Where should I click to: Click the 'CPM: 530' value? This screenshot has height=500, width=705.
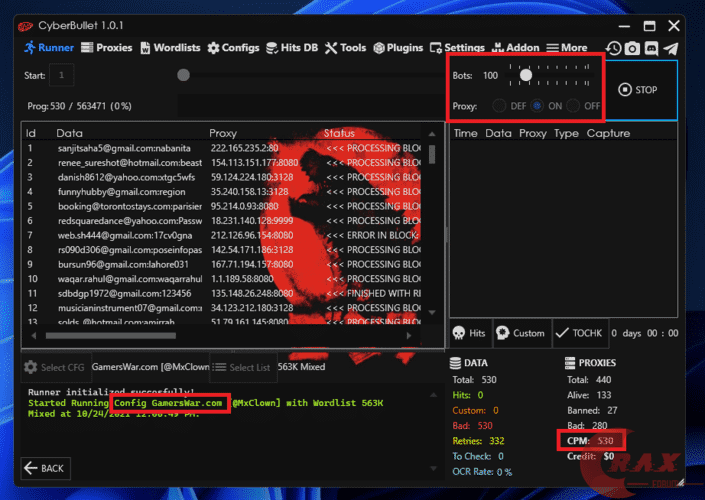click(x=590, y=441)
